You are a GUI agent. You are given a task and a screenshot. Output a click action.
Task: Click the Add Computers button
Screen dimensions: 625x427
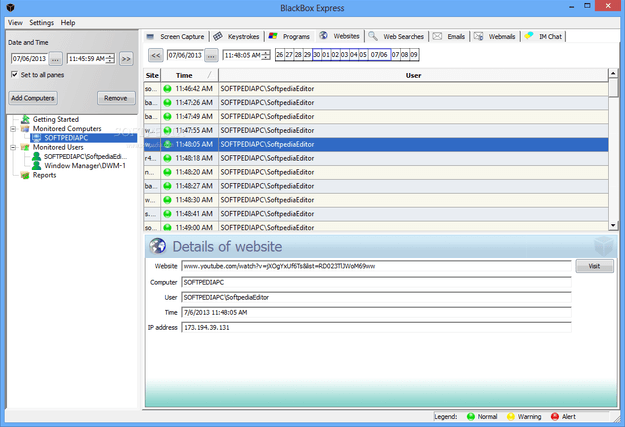point(33,98)
